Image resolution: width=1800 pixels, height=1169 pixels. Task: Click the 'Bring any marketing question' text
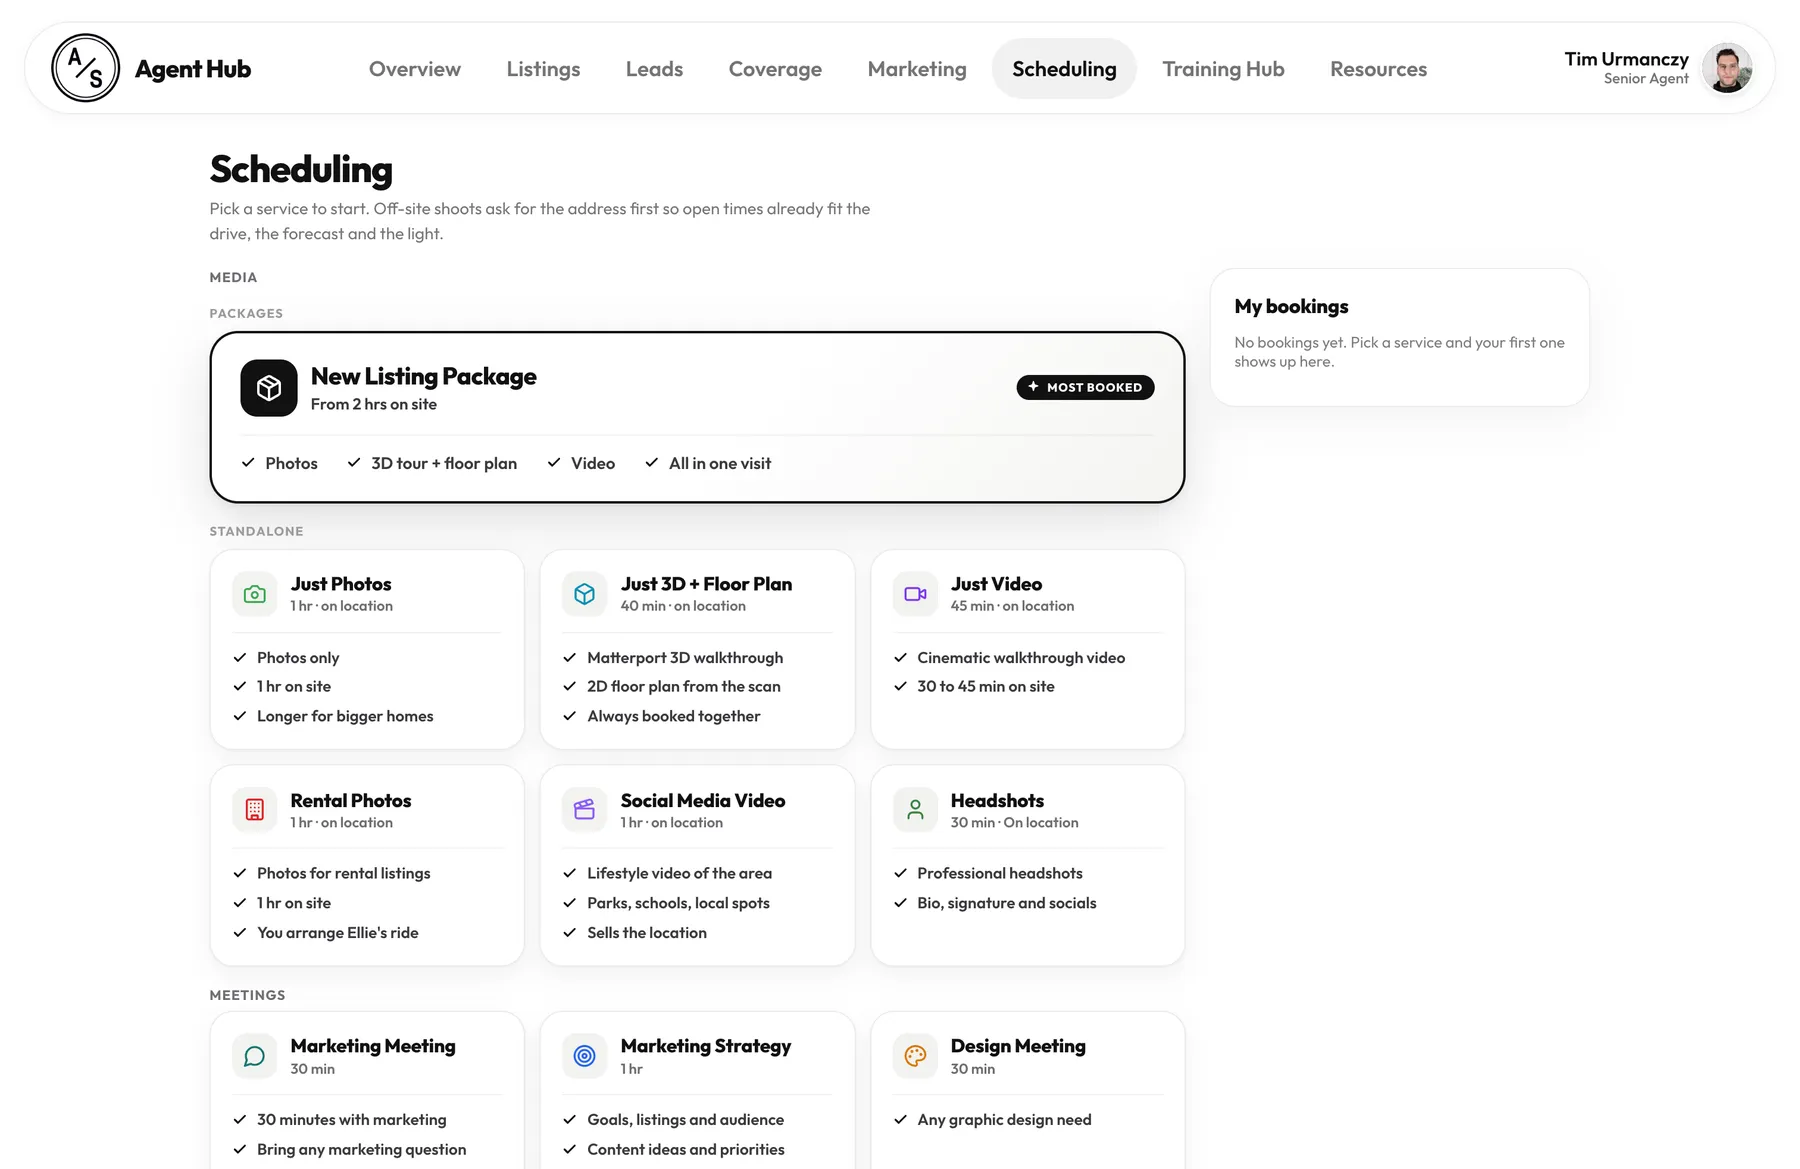(x=362, y=1150)
